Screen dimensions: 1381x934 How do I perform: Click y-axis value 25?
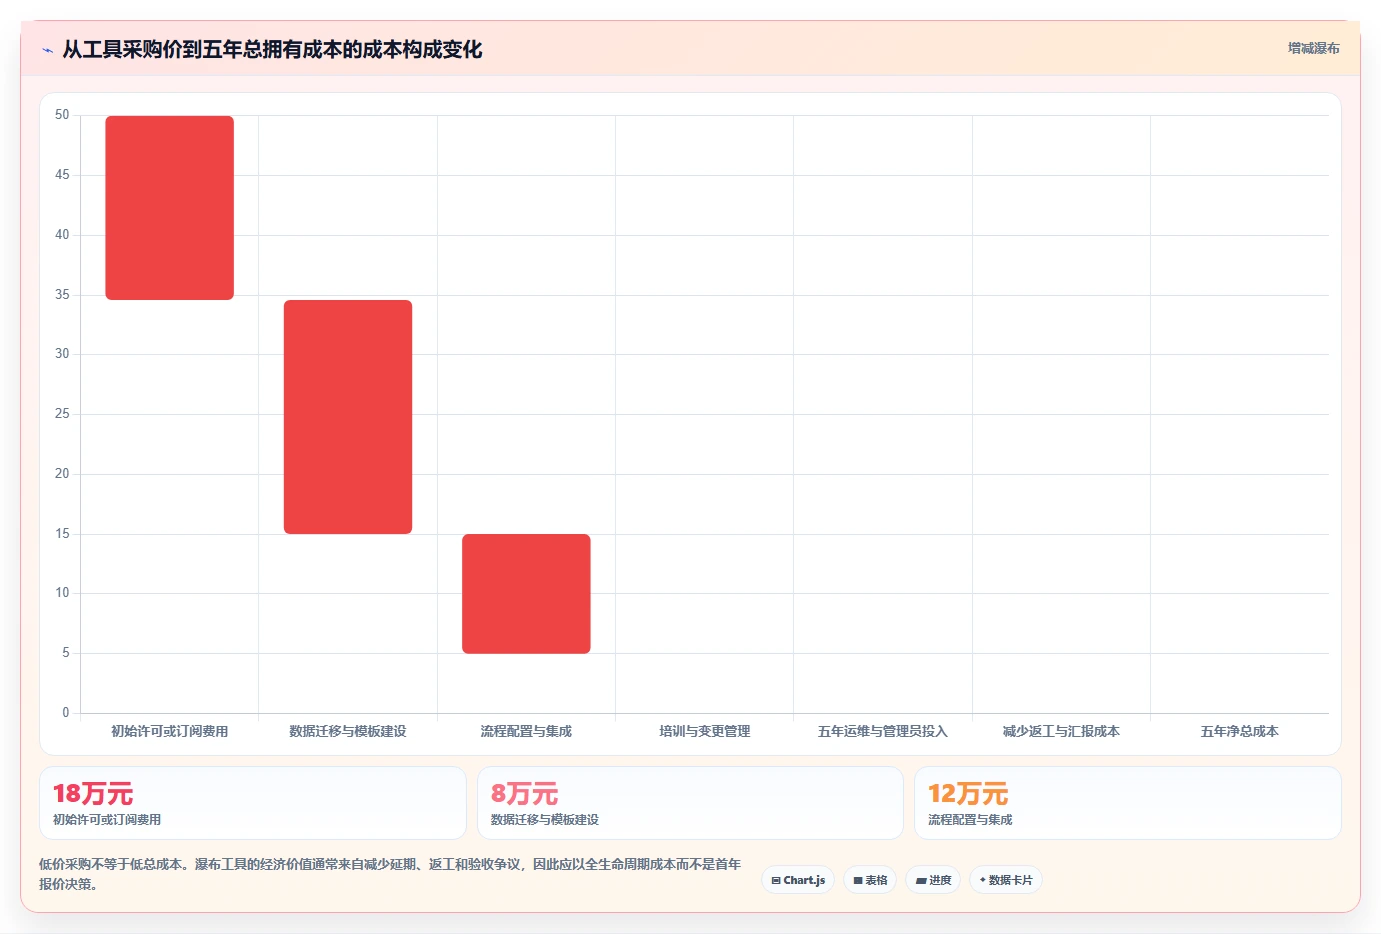(x=62, y=414)
